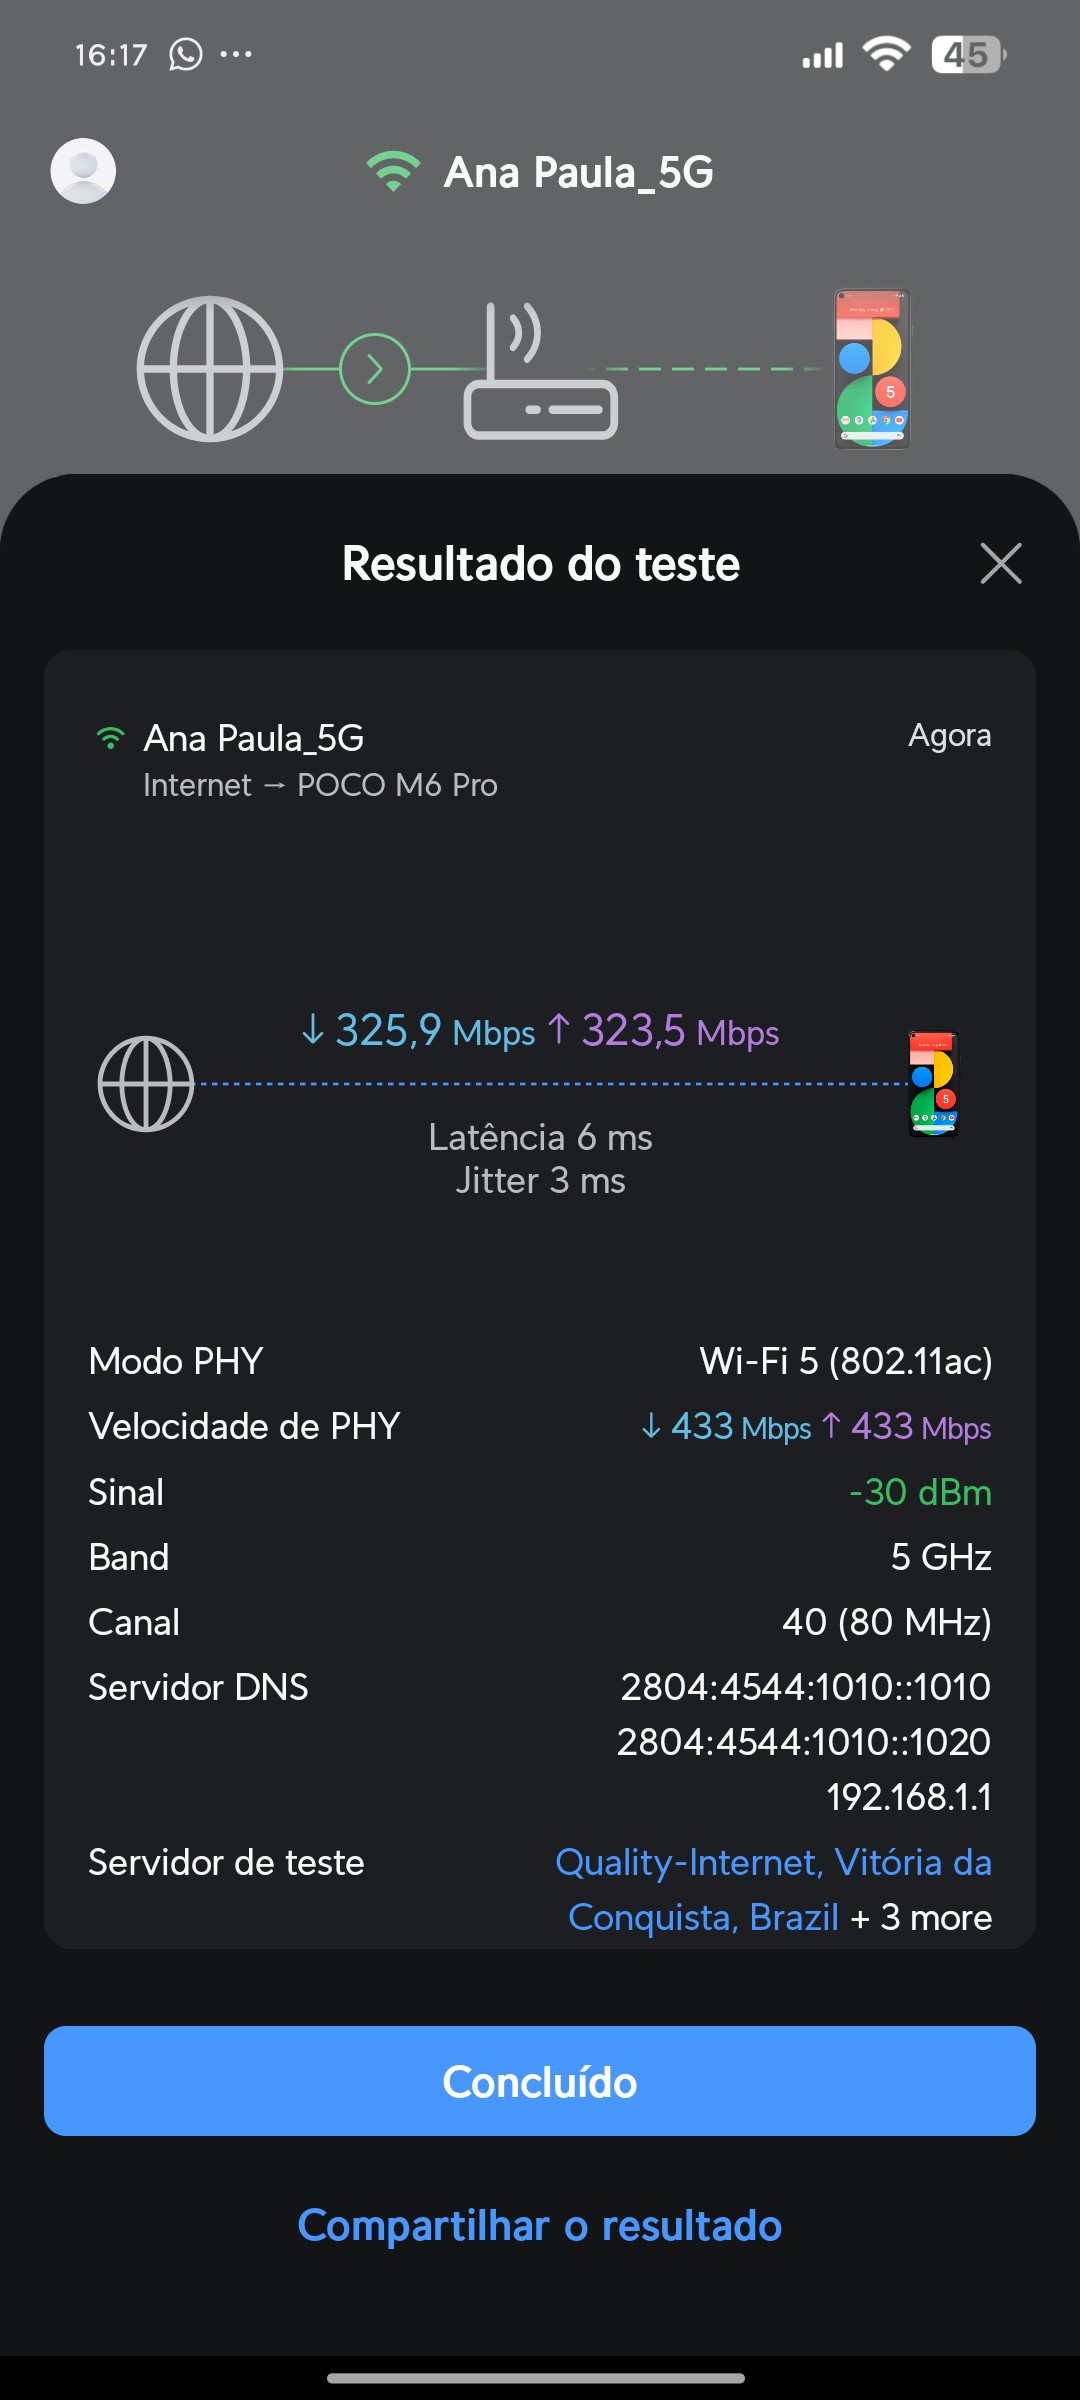Screen dimensions: 1080x2400
Task: Tap Compartilhar o resultado link
Action: tap(540, 2226)
